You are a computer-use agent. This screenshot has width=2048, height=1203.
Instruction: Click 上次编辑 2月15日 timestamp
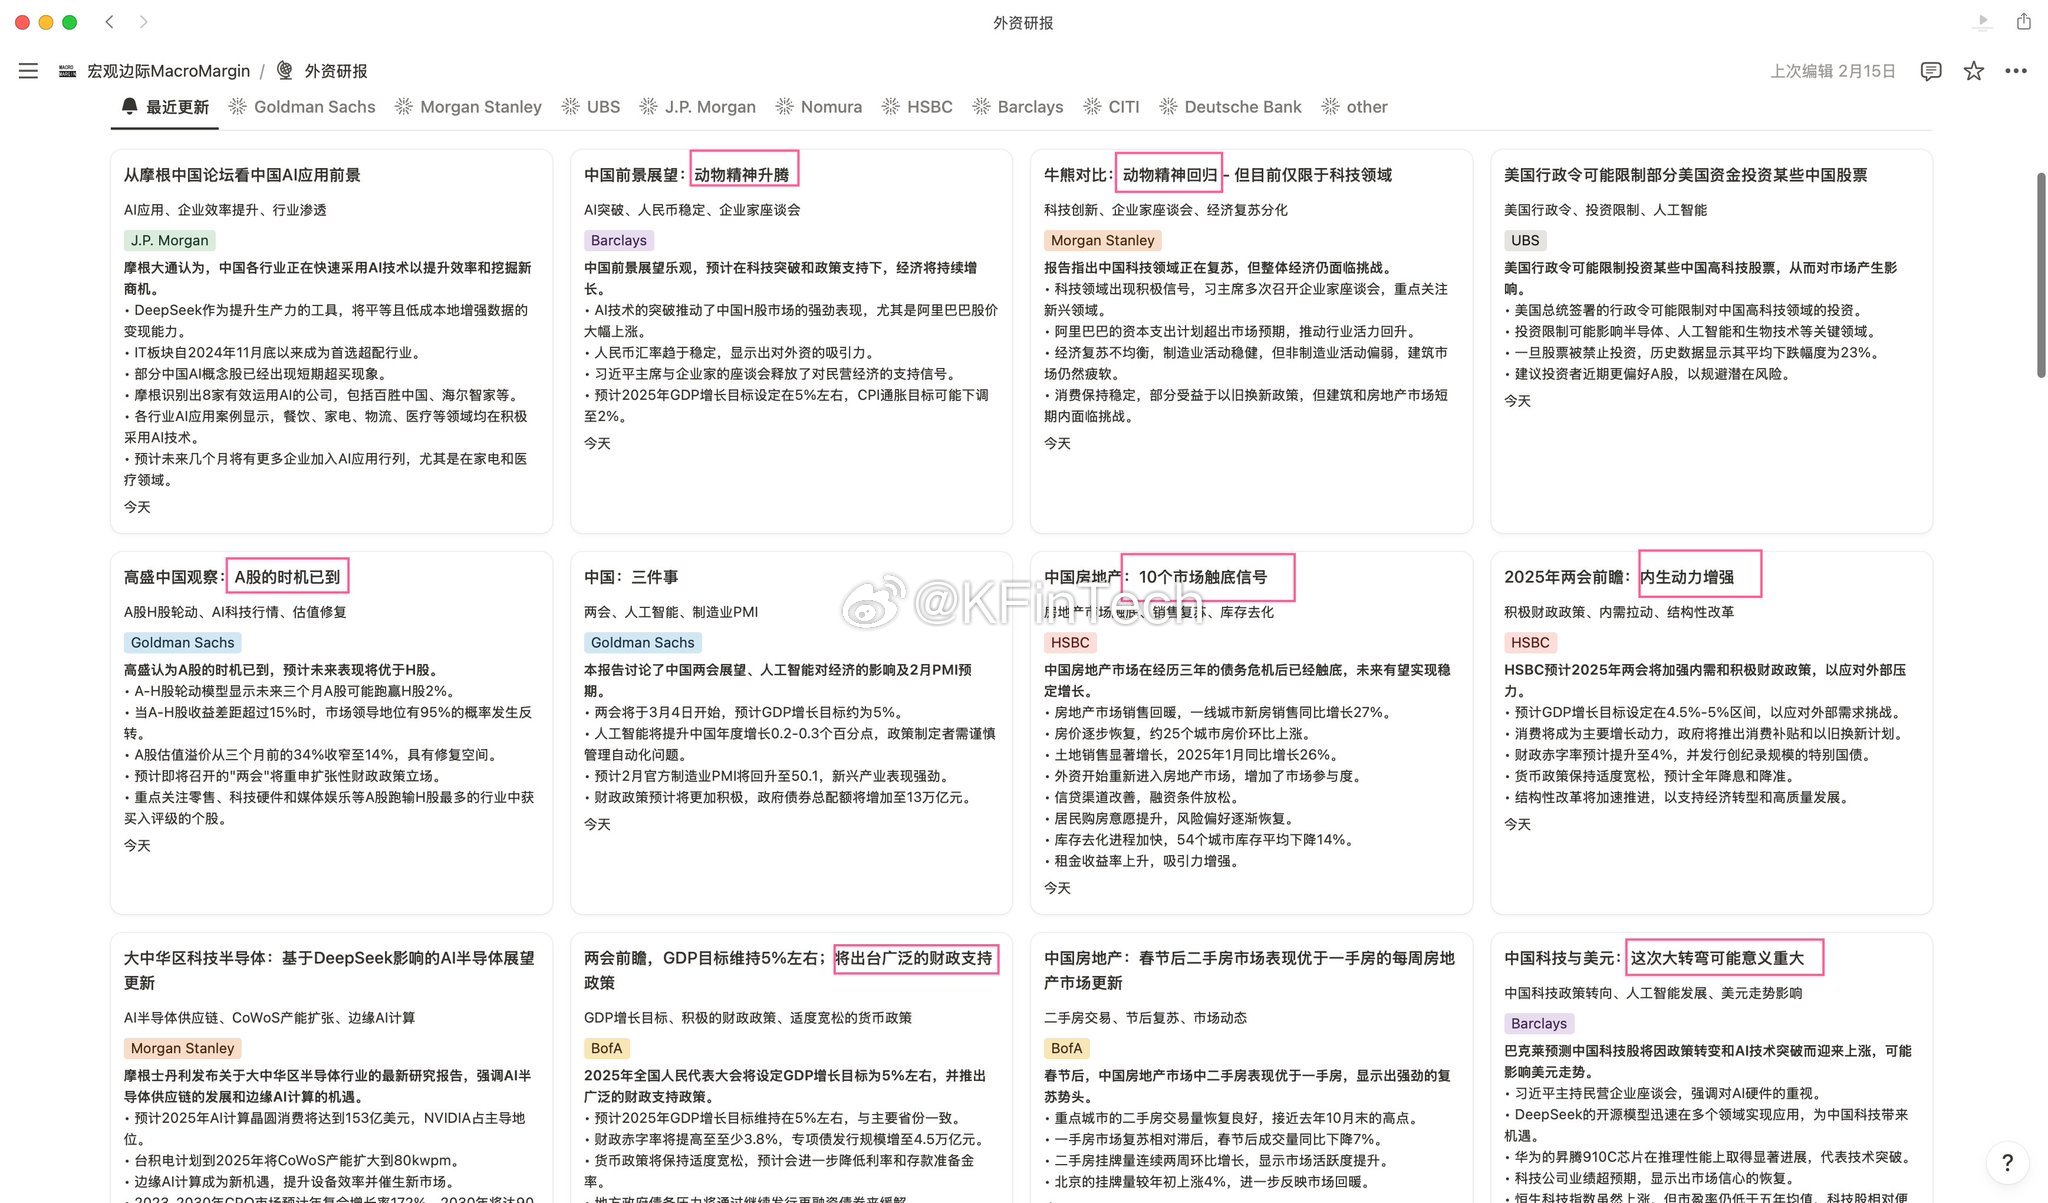tap(1832, 71)
